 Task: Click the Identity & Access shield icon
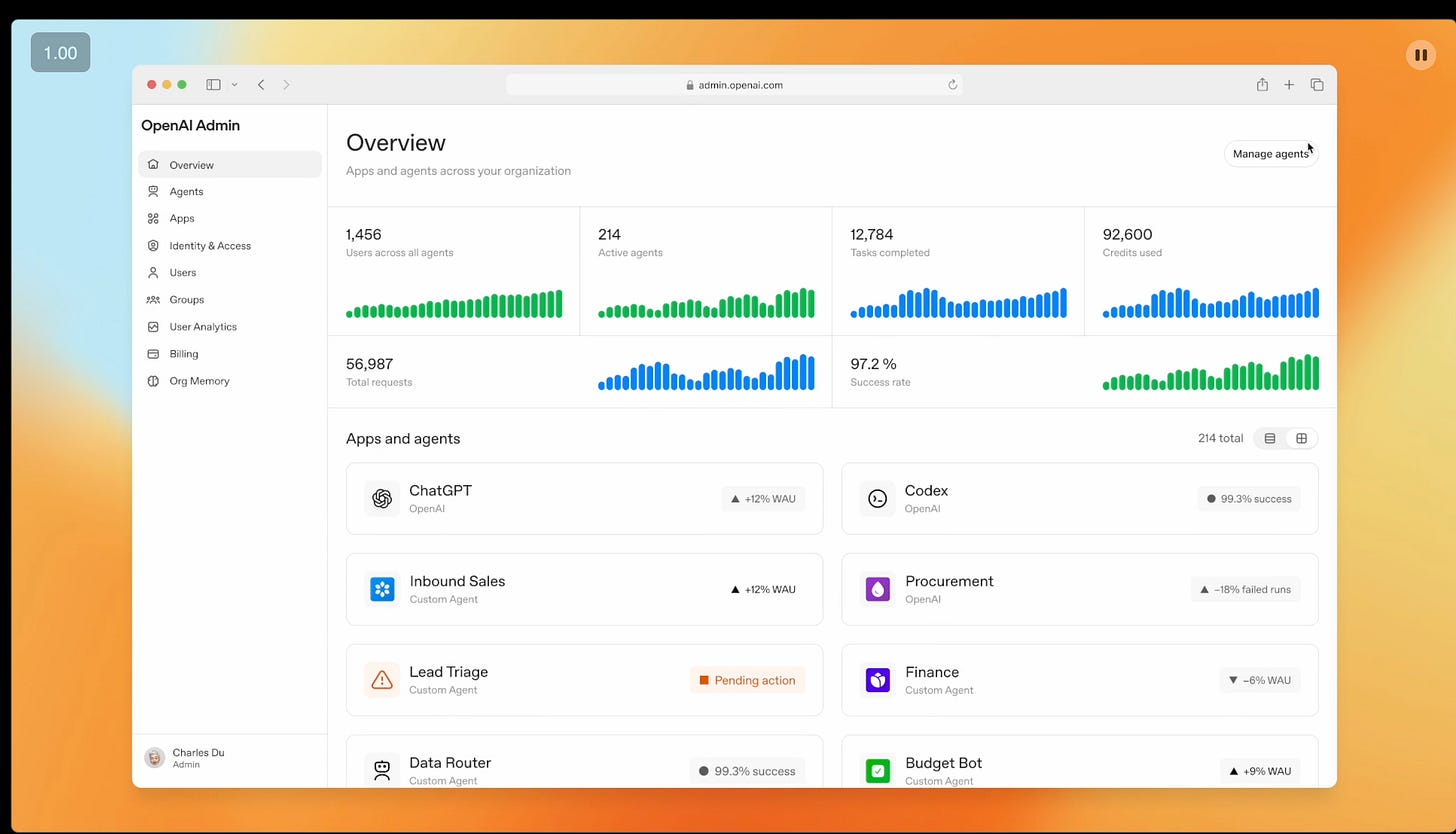click(153, 245)
